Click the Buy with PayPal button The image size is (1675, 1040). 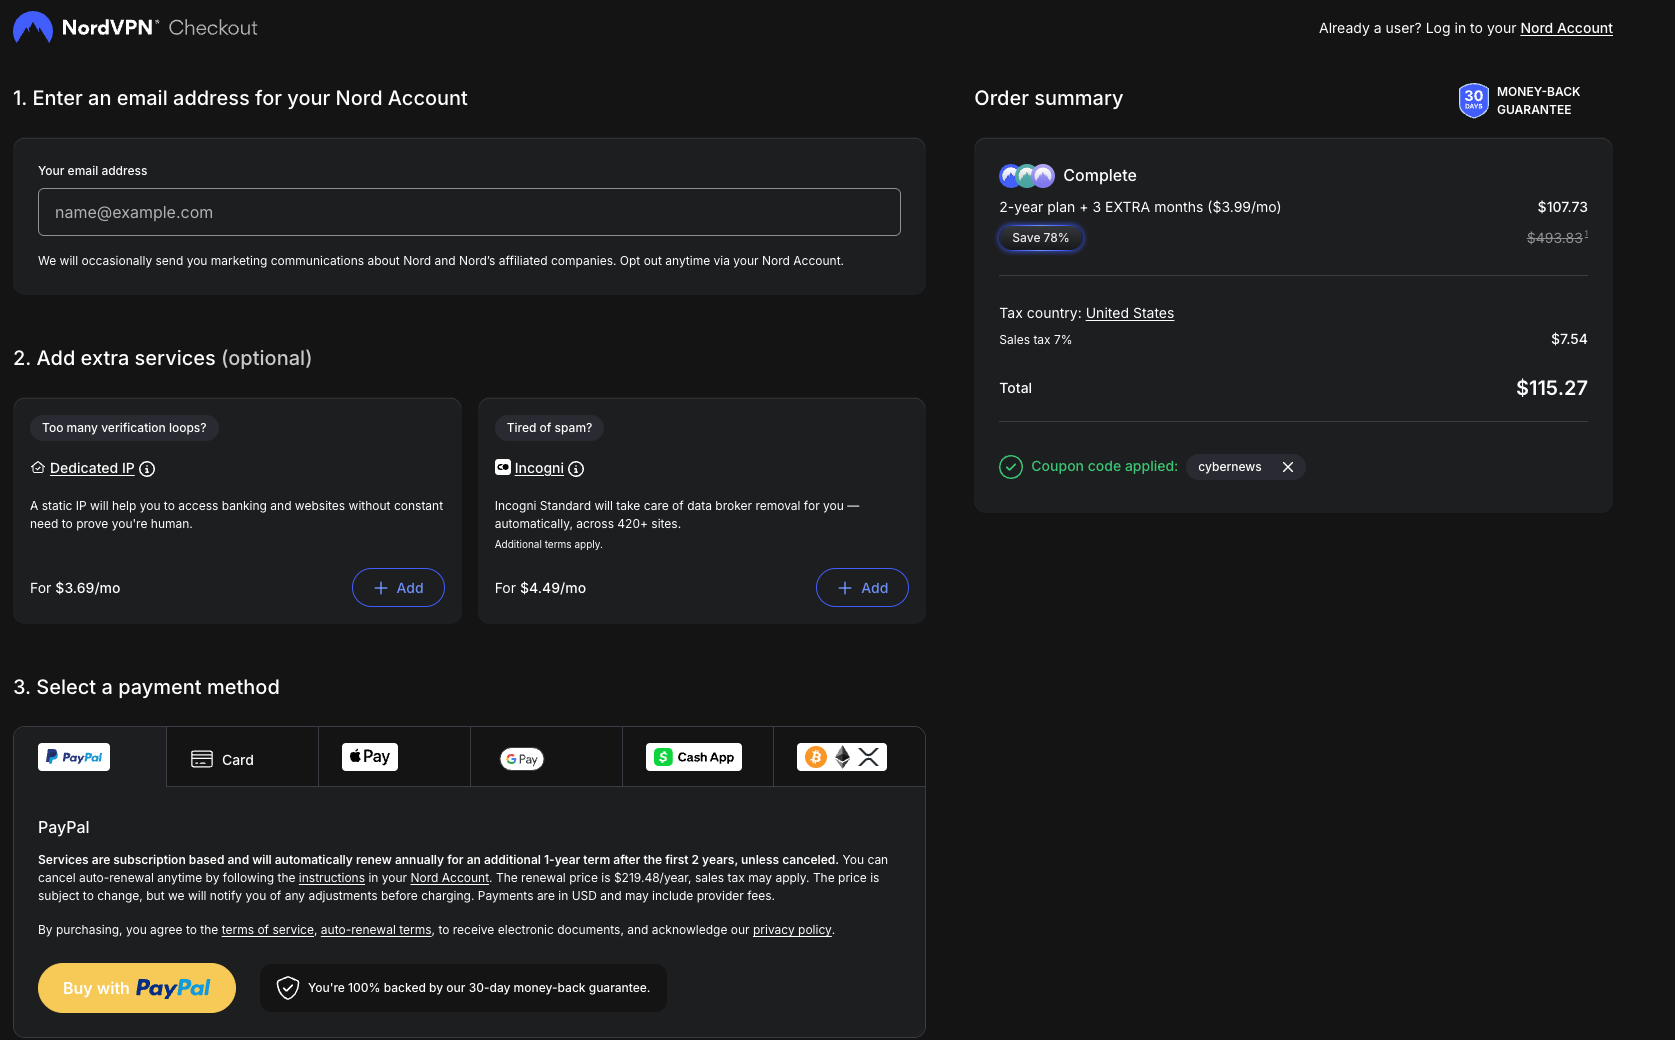[137, 988]
